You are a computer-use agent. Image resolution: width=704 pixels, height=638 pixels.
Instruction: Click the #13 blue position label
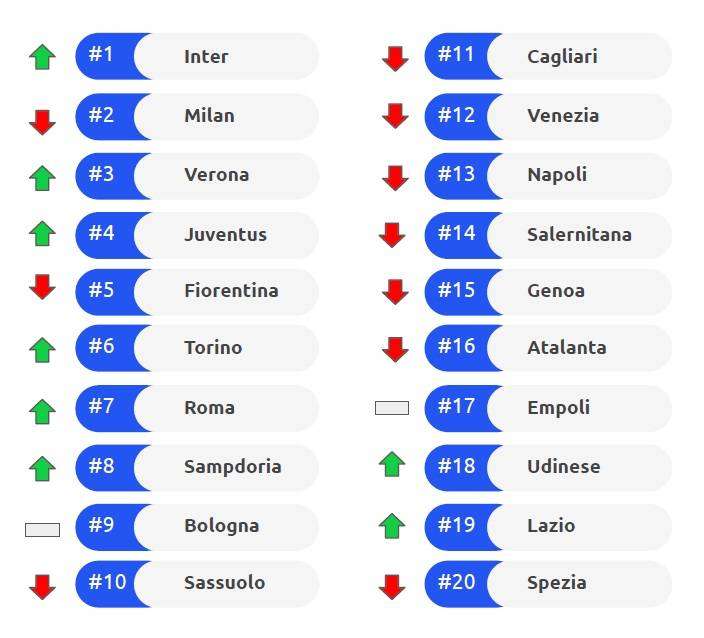coord(459,176)
